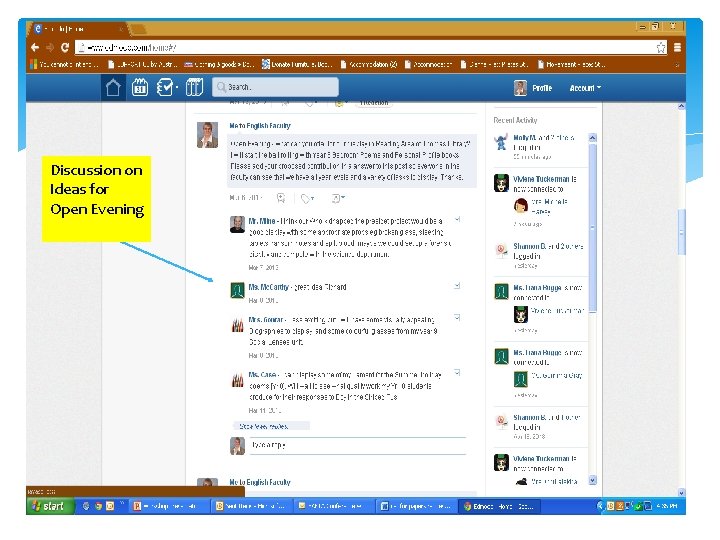The height and width of the screenshot is (540, 720).
Task: Switch to the Edmodo Chrome taskbar button
Action: (499, 506)
